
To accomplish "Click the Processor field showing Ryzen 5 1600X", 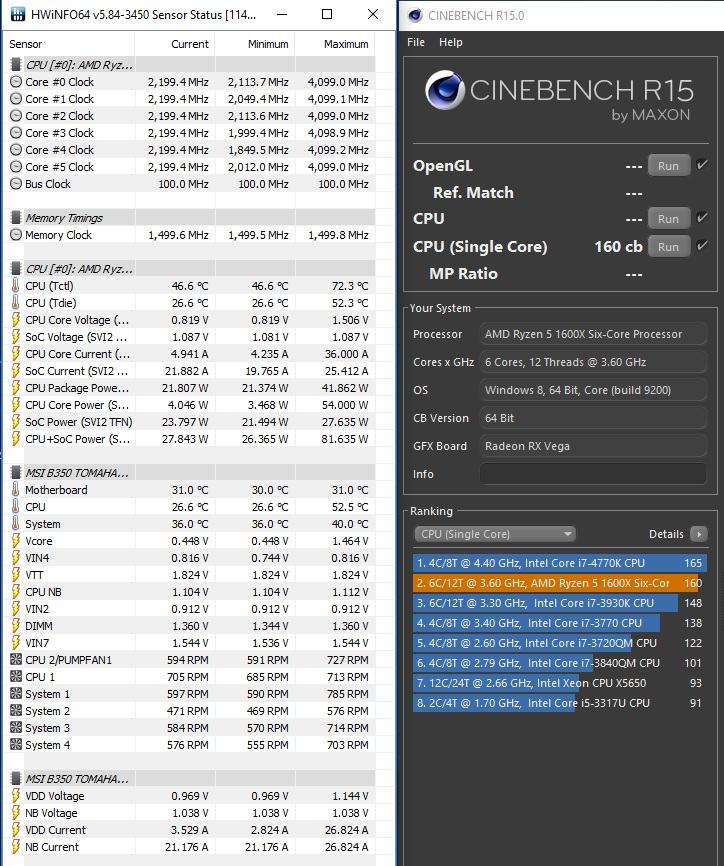I will 593,334.
